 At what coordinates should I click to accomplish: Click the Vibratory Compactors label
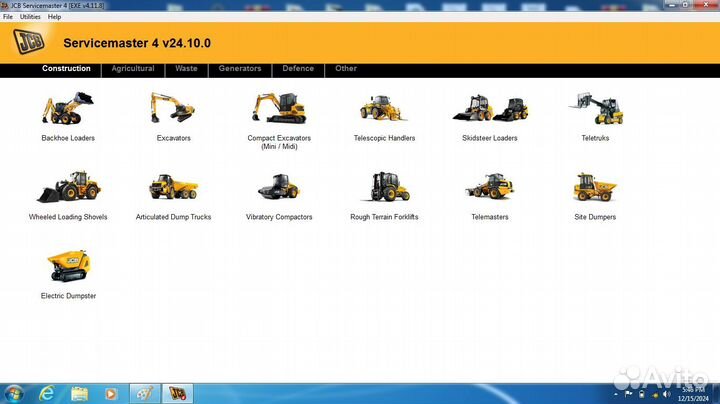coord(279,217)
